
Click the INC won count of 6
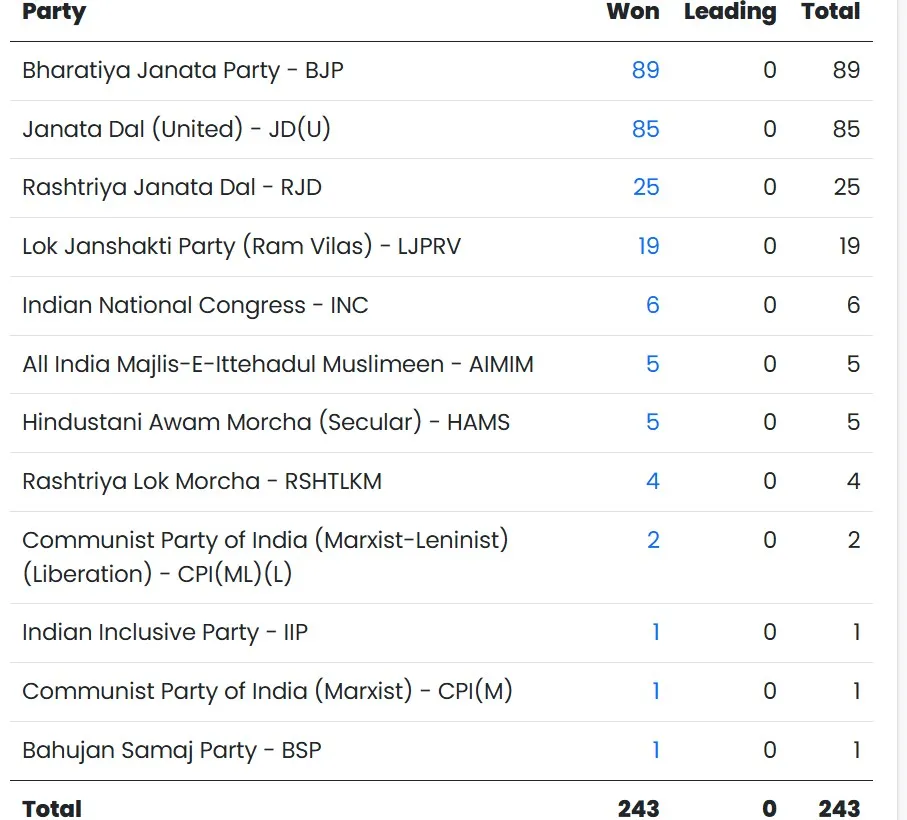click(x=652, y=305)
